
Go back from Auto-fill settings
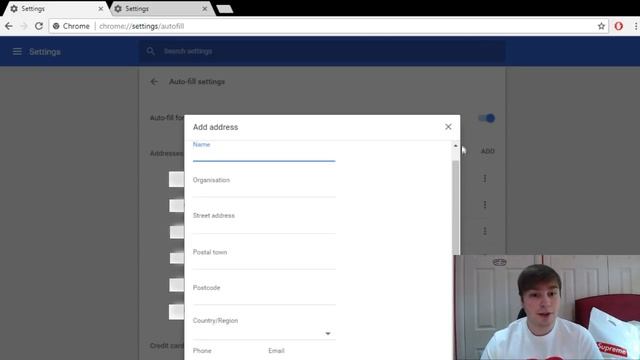coord(154,82)
